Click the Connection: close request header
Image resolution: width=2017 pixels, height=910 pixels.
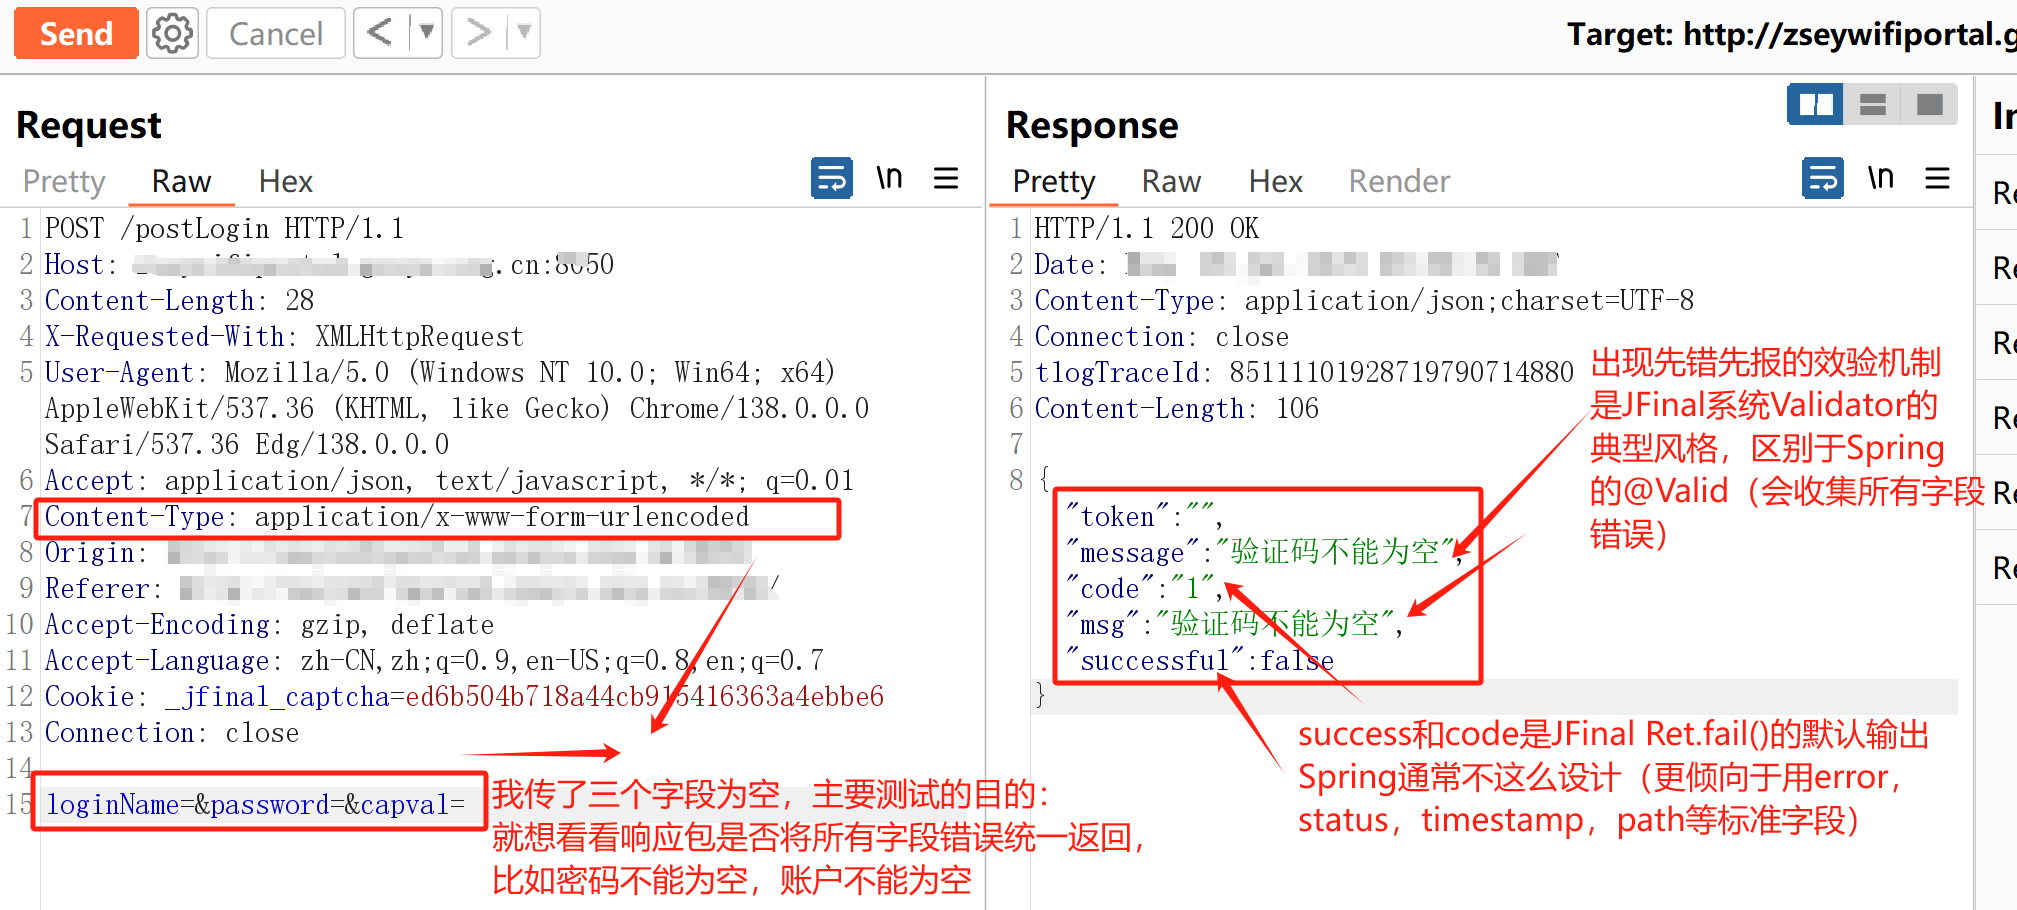(172, 733)
